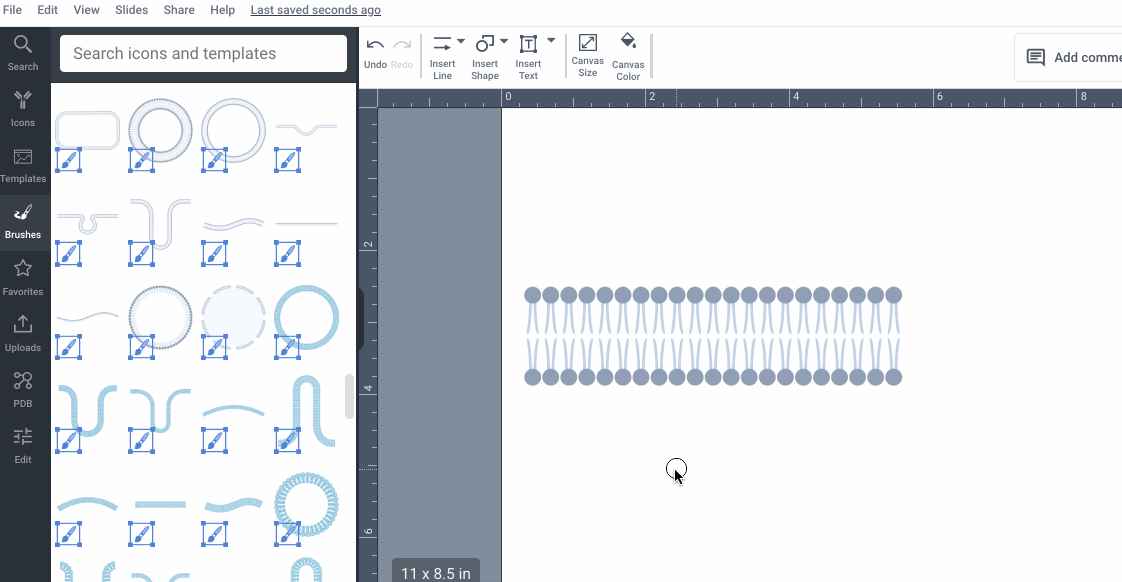Select the lipid bilayer on the canvas
Screen dimensions: 1122x582
pyautogui.click(x=713, y=336)
